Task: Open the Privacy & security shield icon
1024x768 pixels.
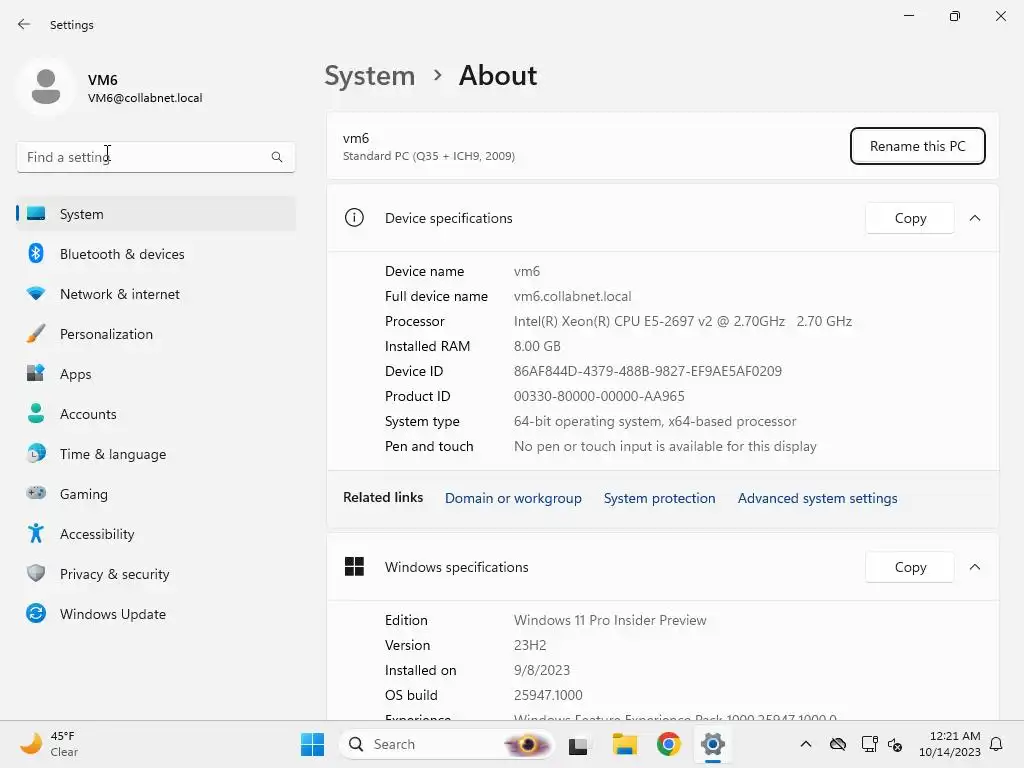Action: 36,573
